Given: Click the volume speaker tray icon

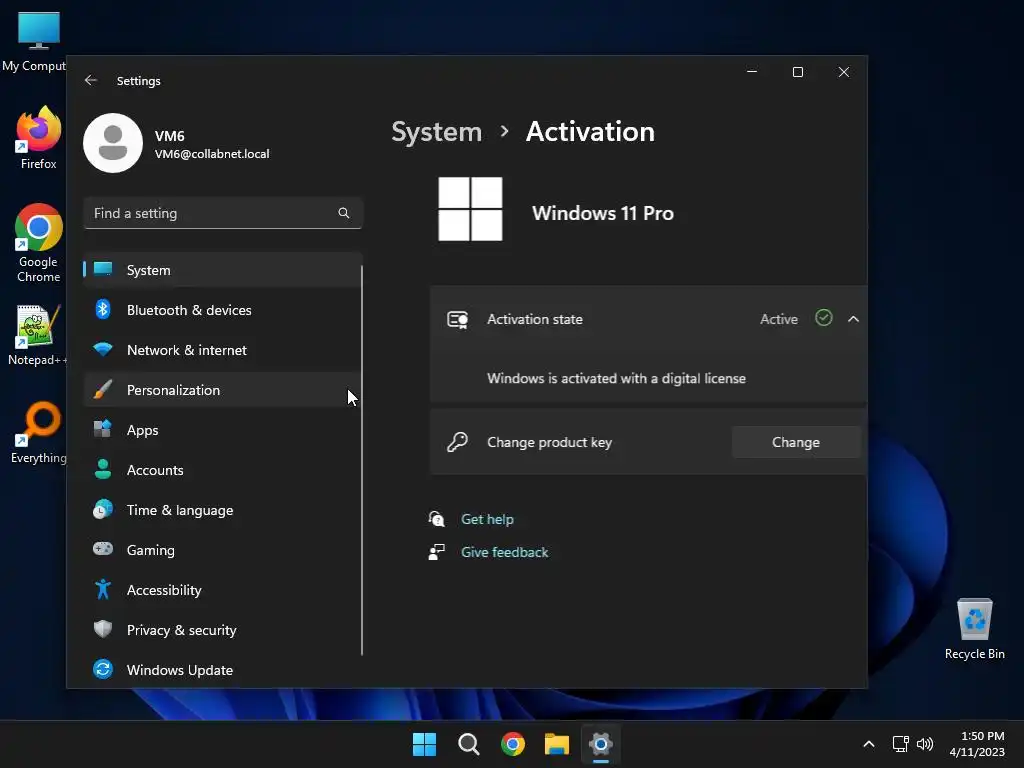Looking at the screenshot, I should click(925, 744).
